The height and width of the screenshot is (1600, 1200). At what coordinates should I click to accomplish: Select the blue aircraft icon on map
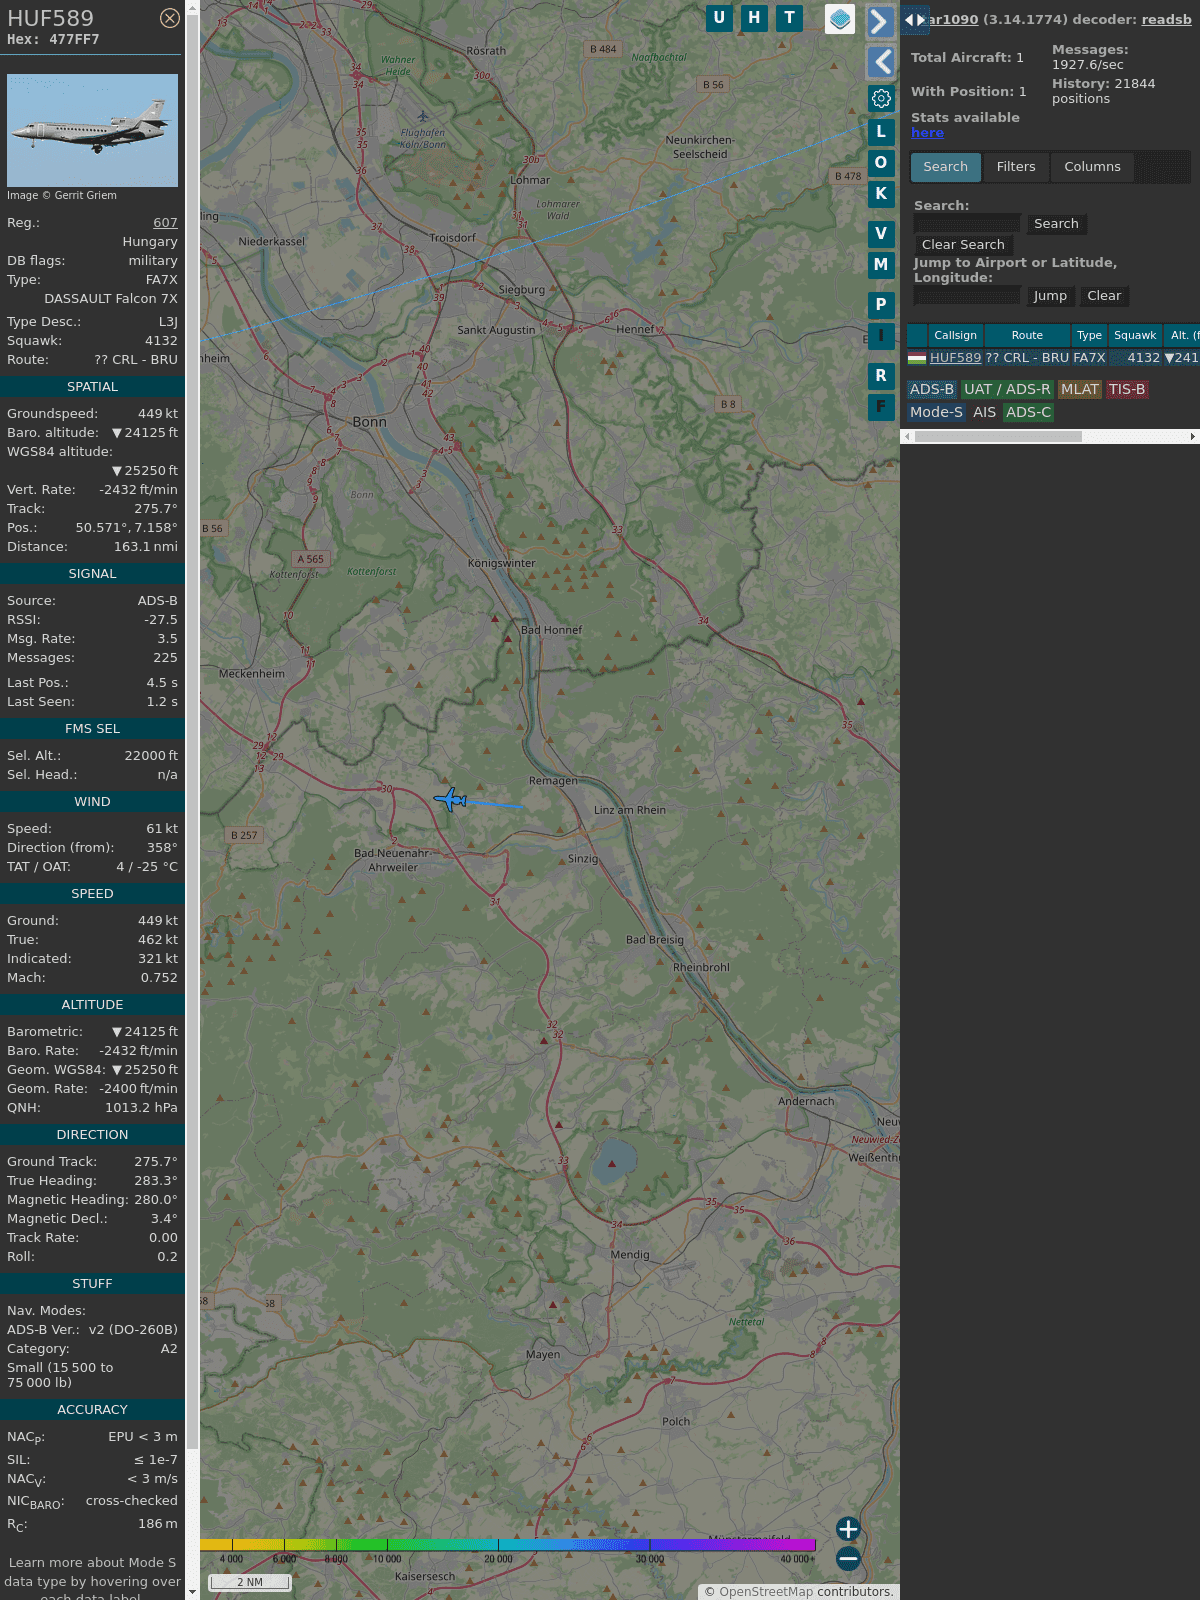451,799
